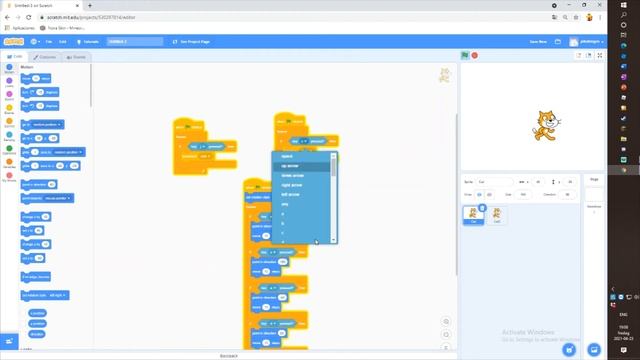Enter full screen stage mode
The image size is (640, 360).
click(x=600, y=56)
